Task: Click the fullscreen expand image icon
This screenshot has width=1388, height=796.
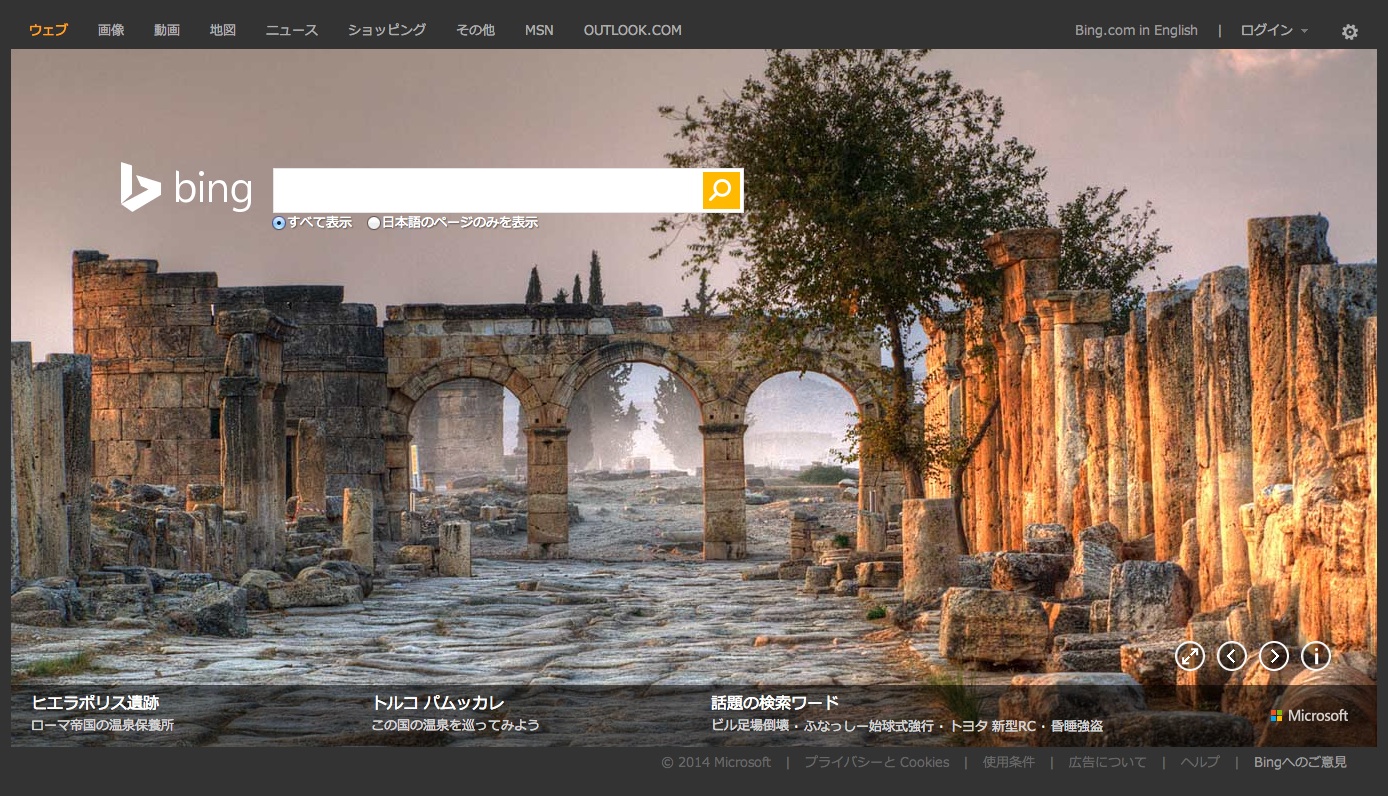Action: tap(1189, 656)
